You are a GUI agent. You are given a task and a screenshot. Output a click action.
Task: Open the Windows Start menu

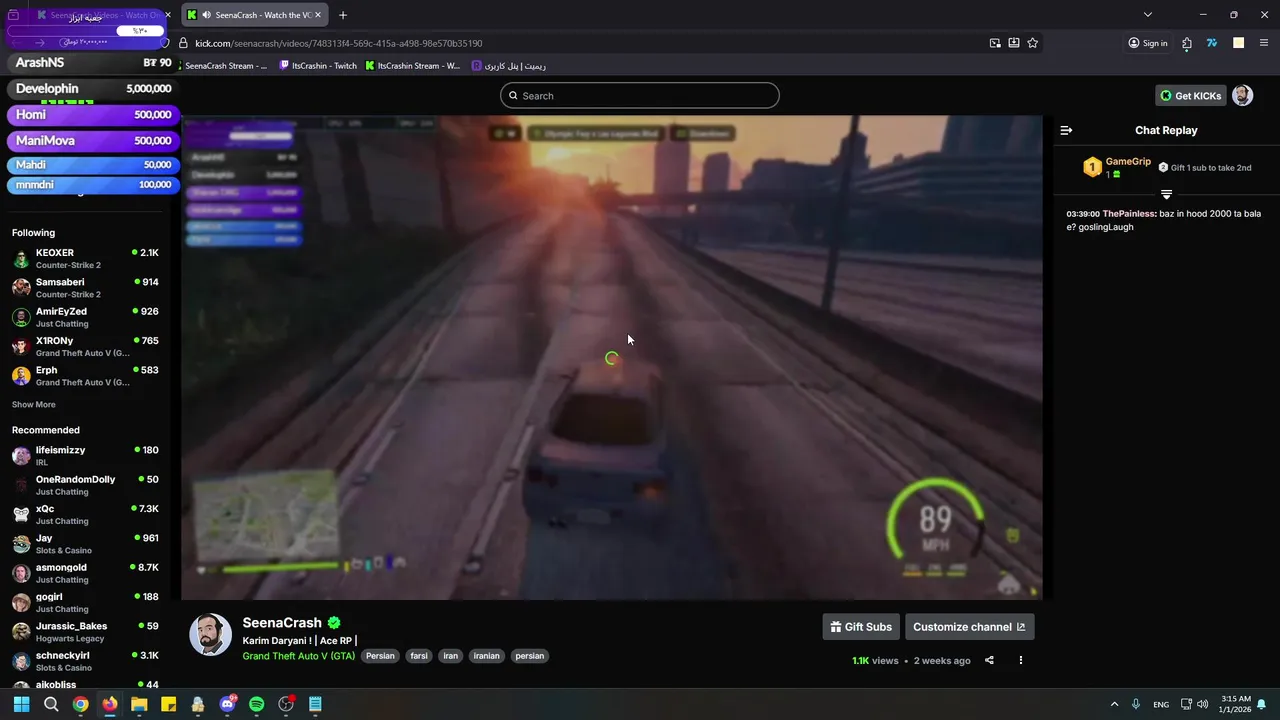click(21, 704)
